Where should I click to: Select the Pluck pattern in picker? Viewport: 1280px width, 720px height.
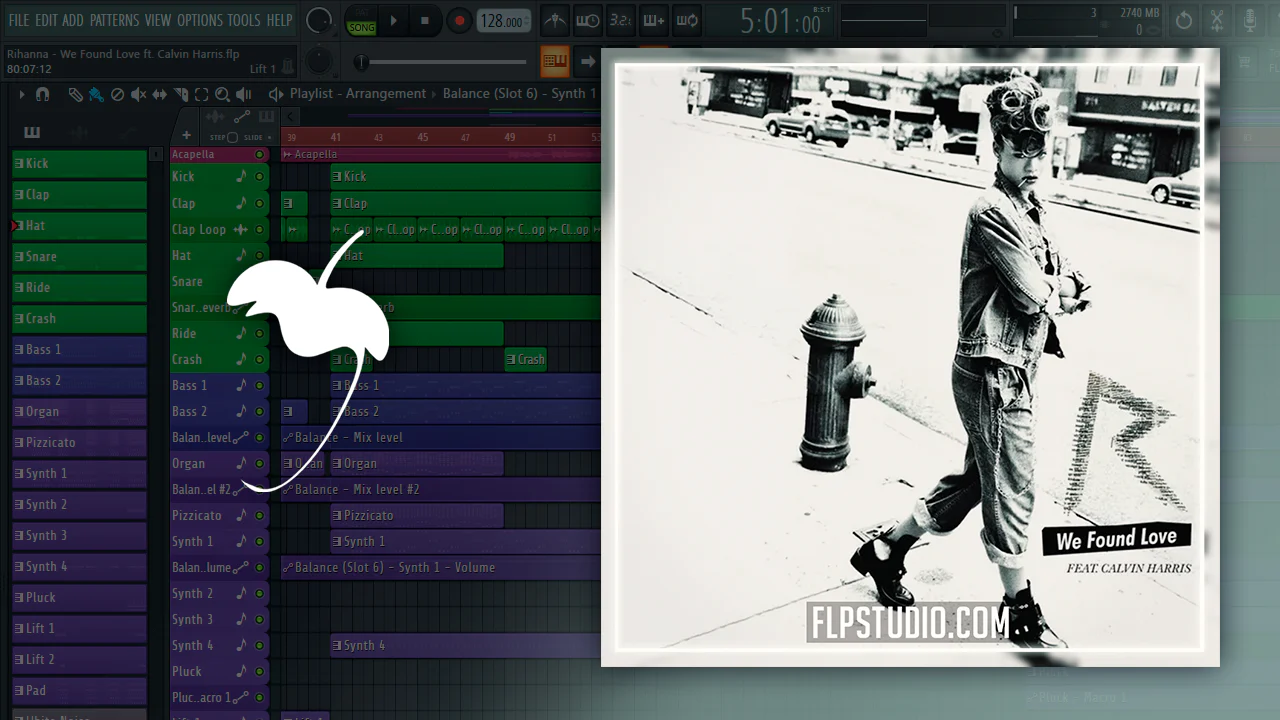pyautogui.click(x=79, y=597)
